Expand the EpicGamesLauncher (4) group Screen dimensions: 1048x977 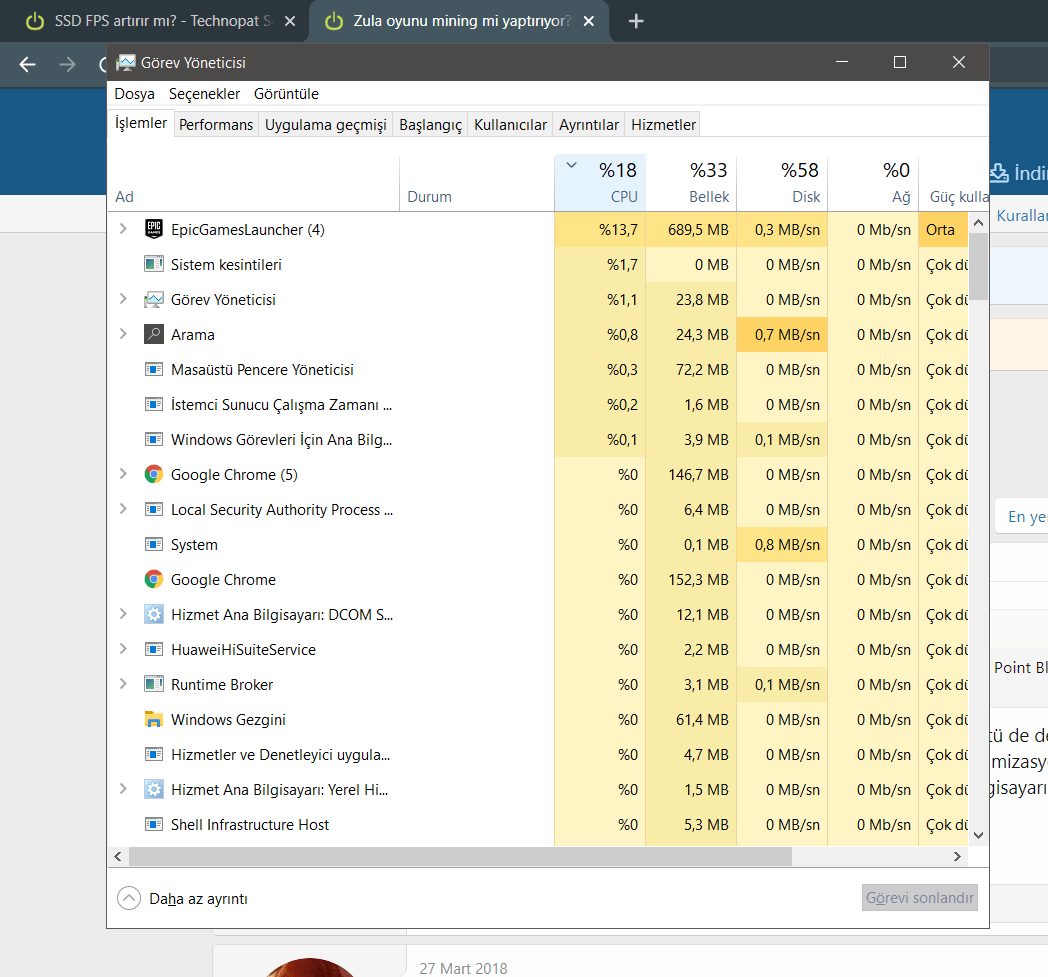[123, 229]
